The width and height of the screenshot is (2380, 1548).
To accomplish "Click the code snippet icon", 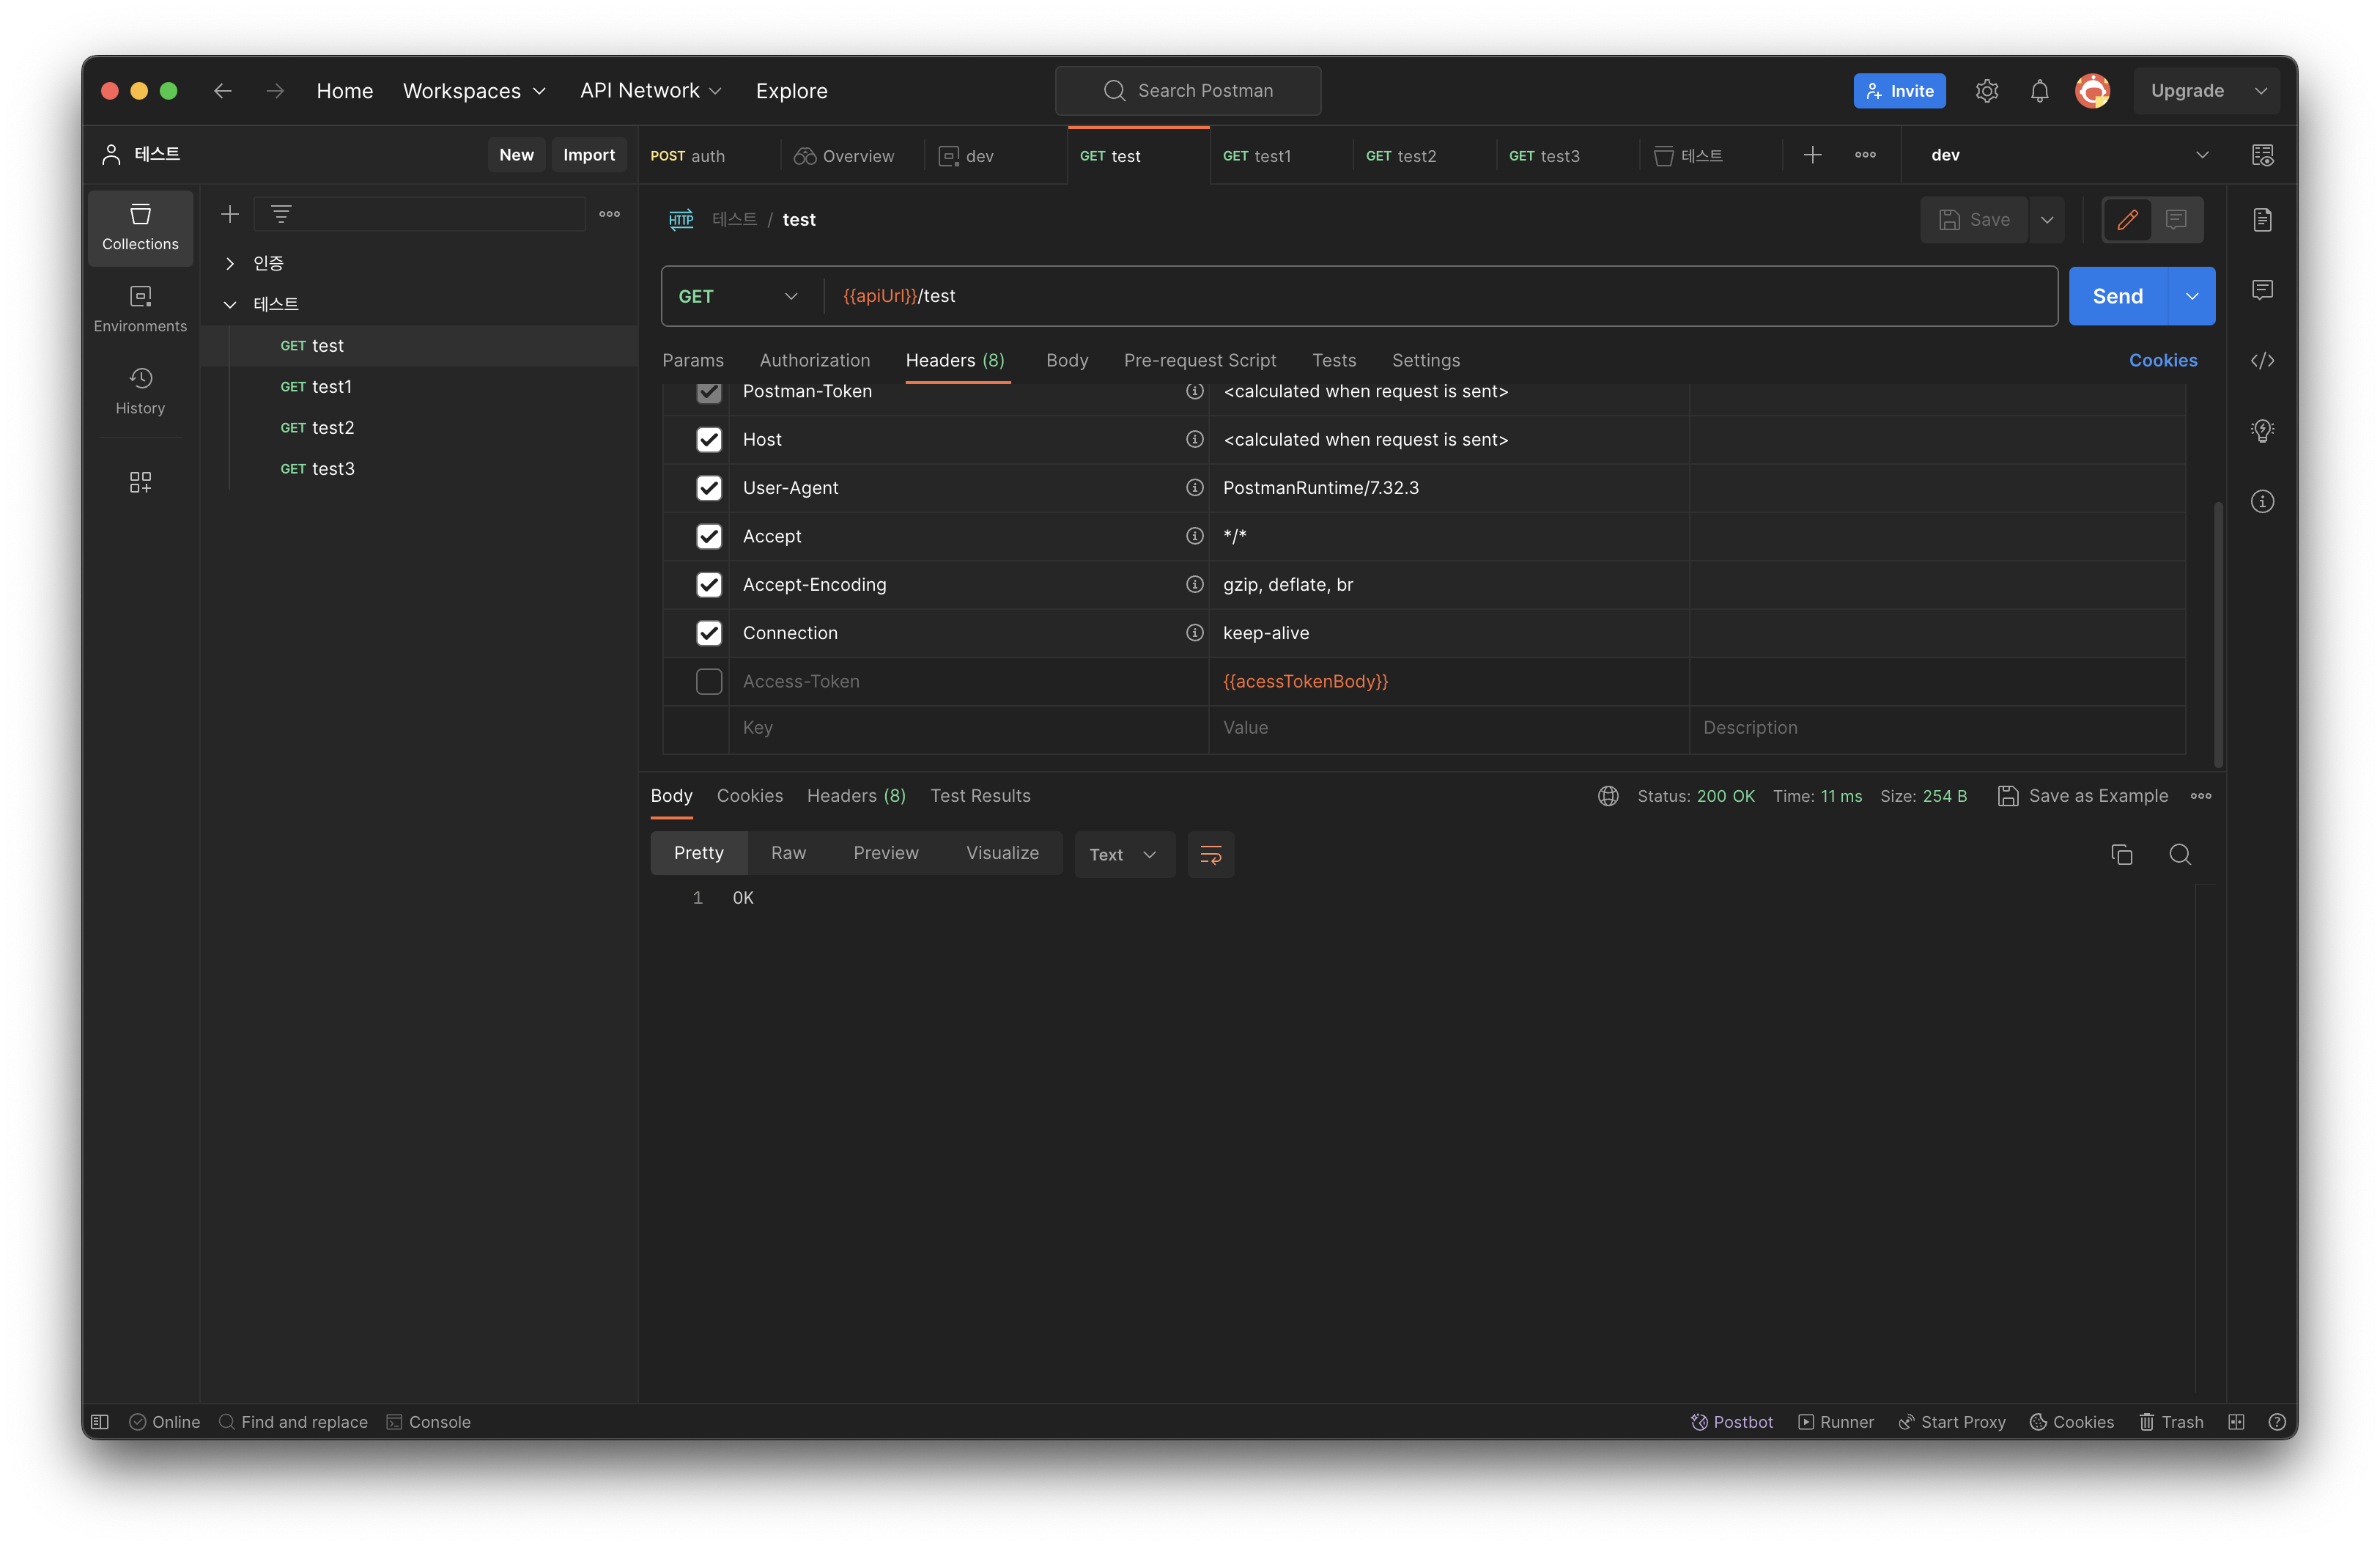I will pyautogui.click(x=2262, y=360).
